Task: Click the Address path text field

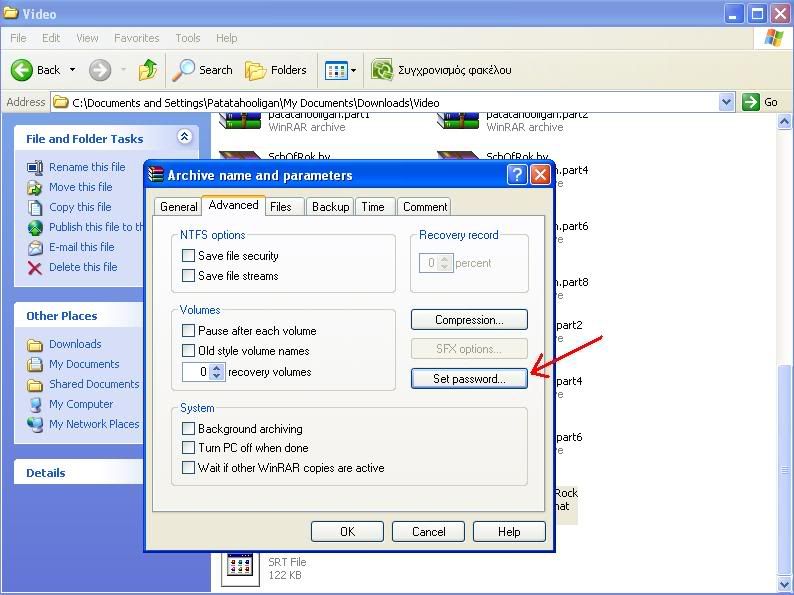Action: pyautogui.click(x=385, y=102)
